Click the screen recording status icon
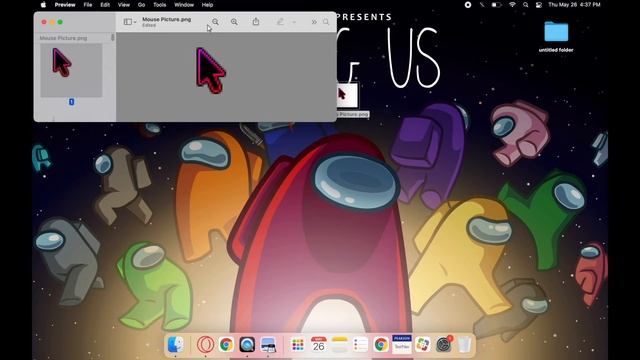Image resolution: width=640 pixels, height=360 pixels. 468,5
